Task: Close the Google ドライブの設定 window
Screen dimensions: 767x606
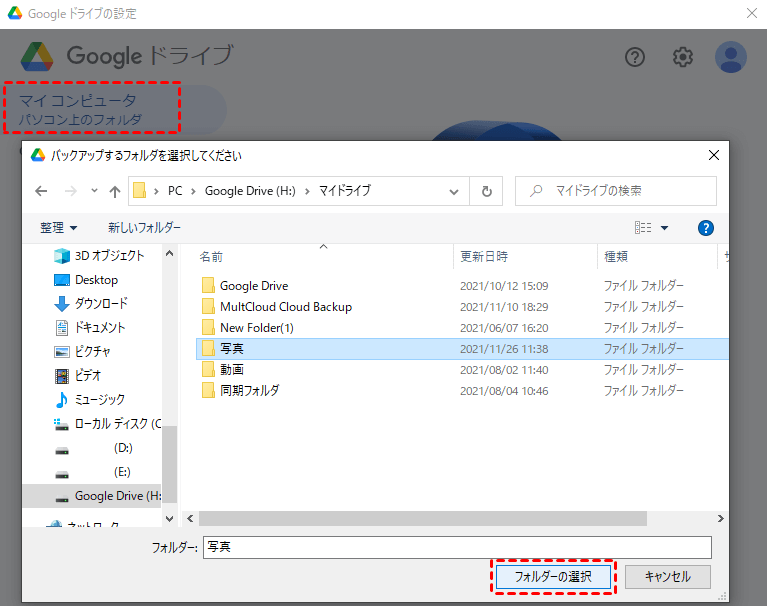Action: pos(752,13)
